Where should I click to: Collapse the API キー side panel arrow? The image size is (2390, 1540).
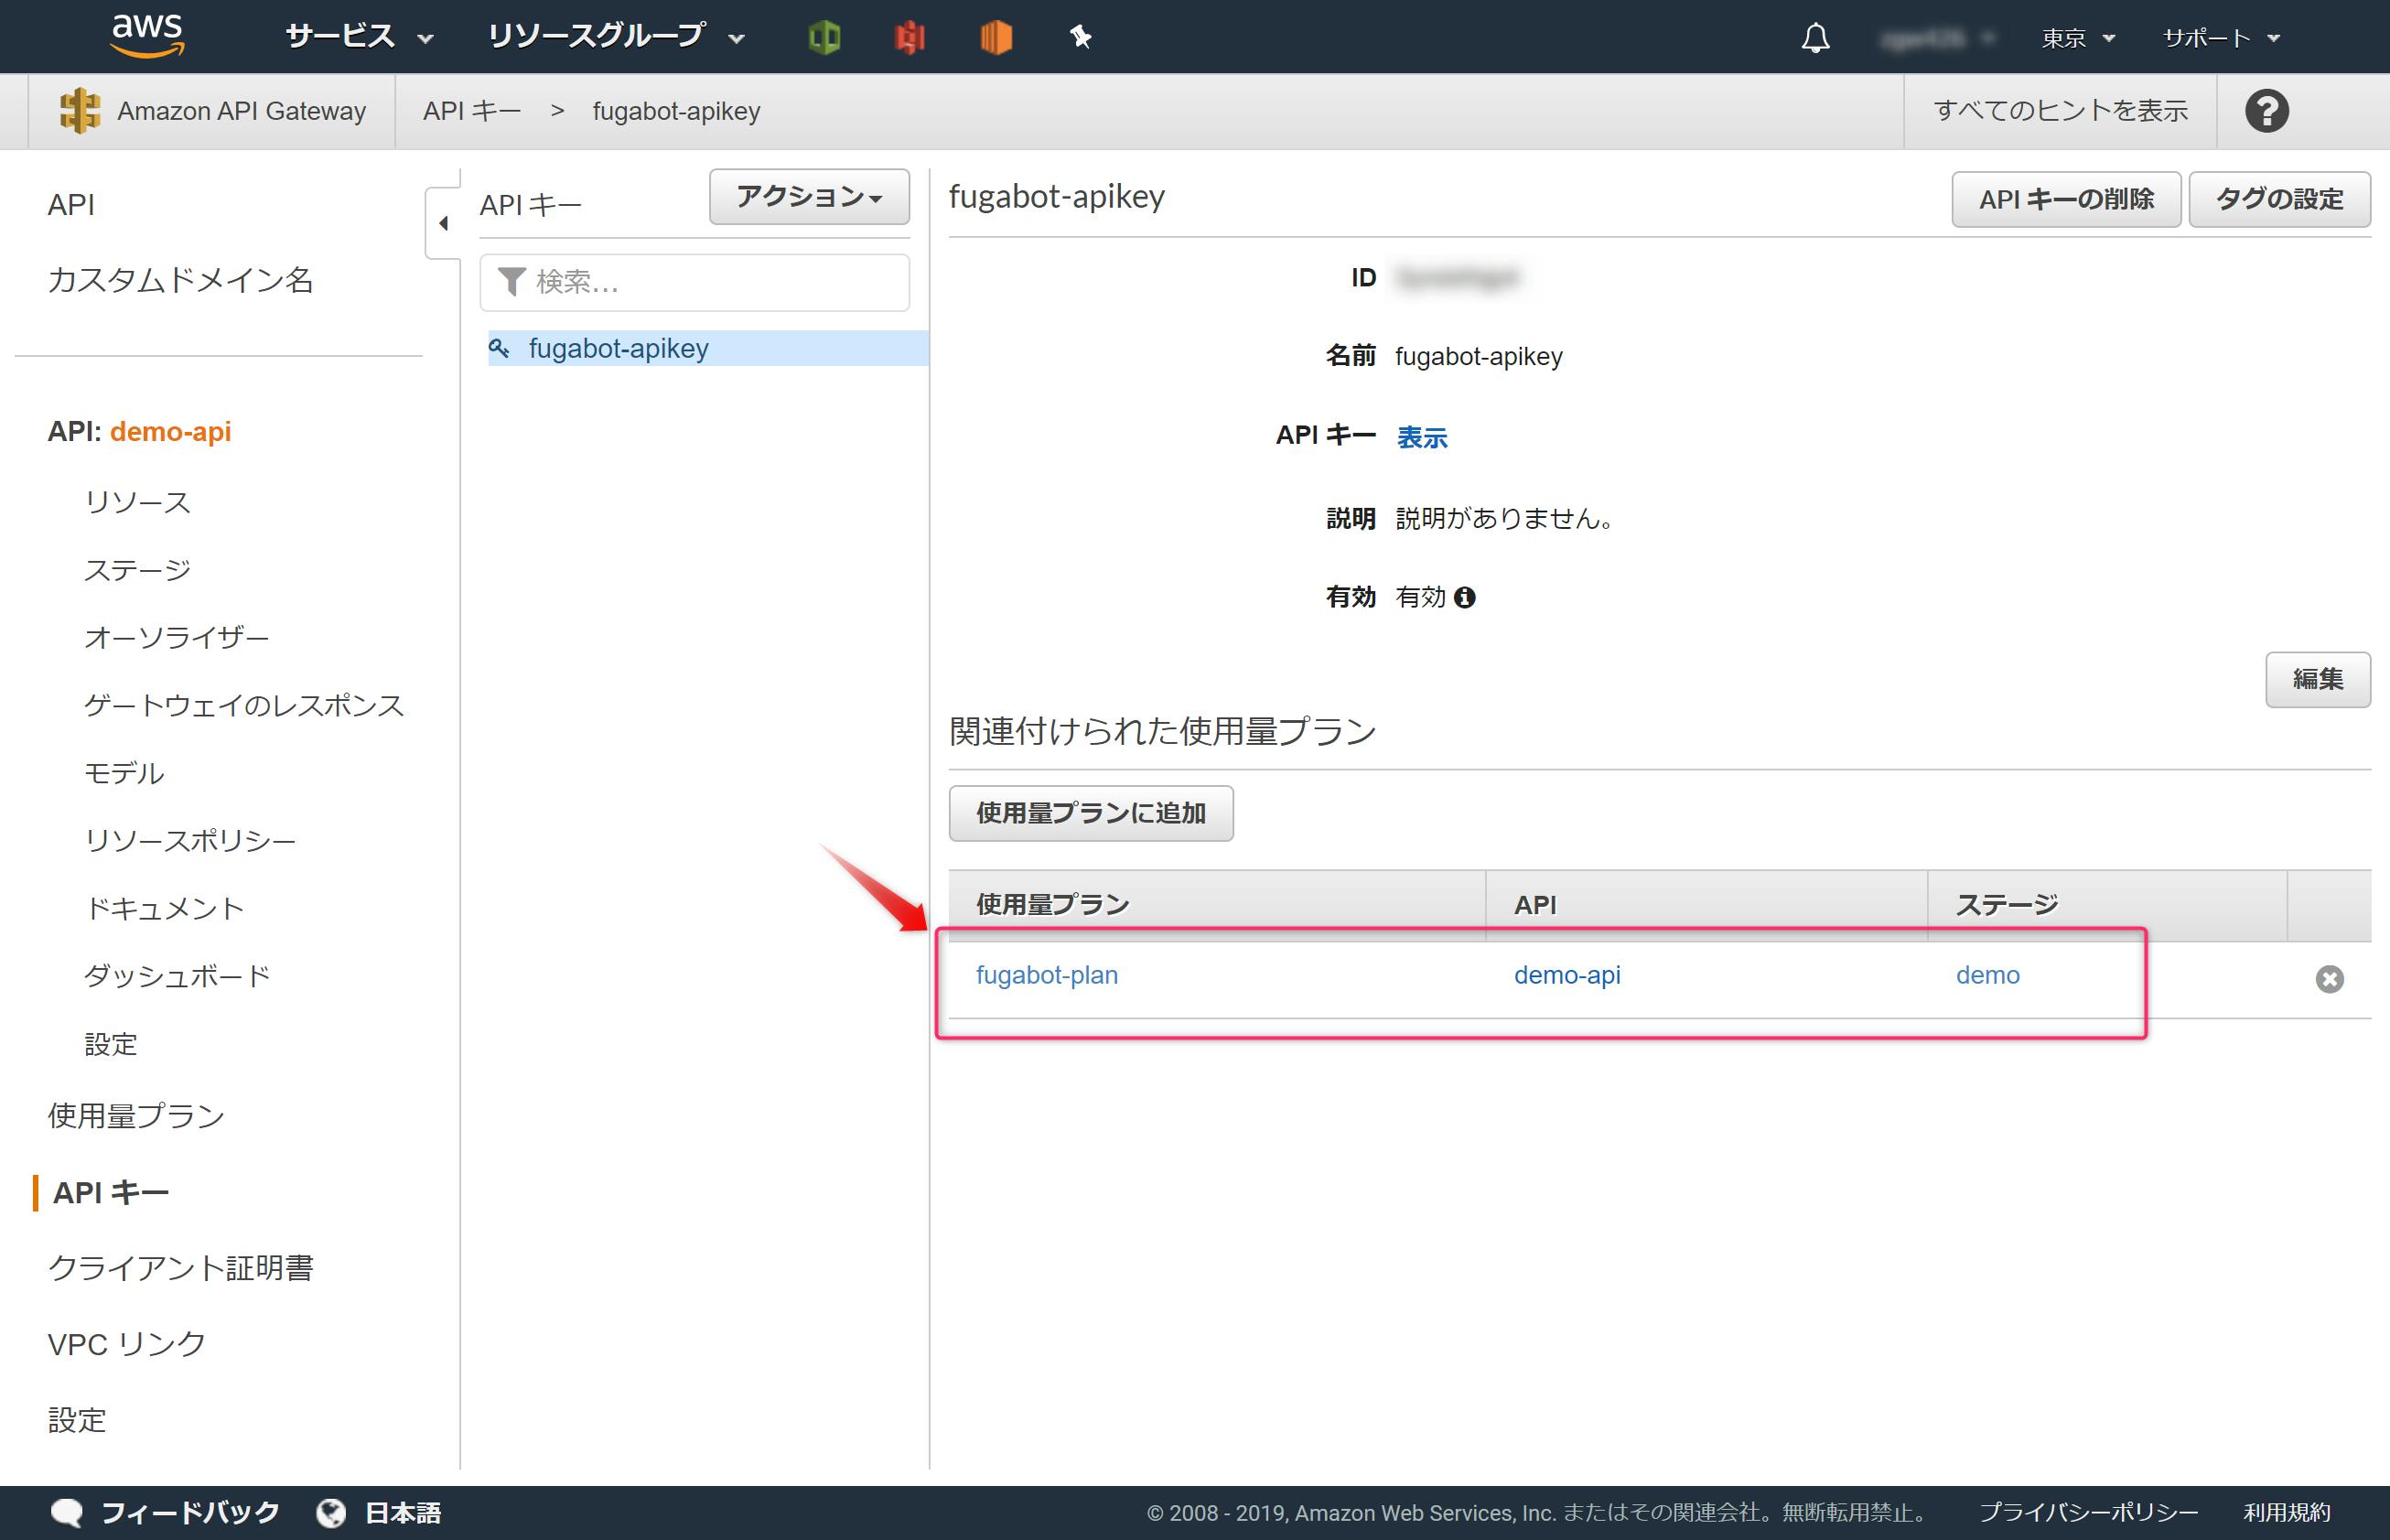tap(443, 223)
